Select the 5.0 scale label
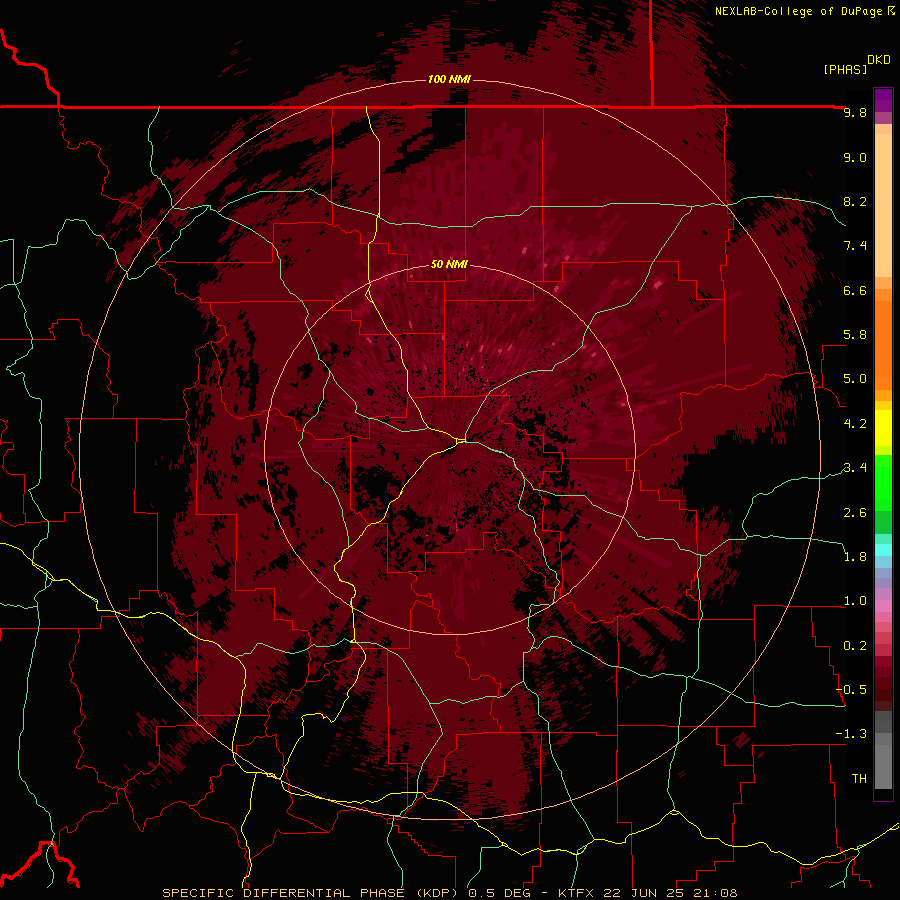 (855, 379)
